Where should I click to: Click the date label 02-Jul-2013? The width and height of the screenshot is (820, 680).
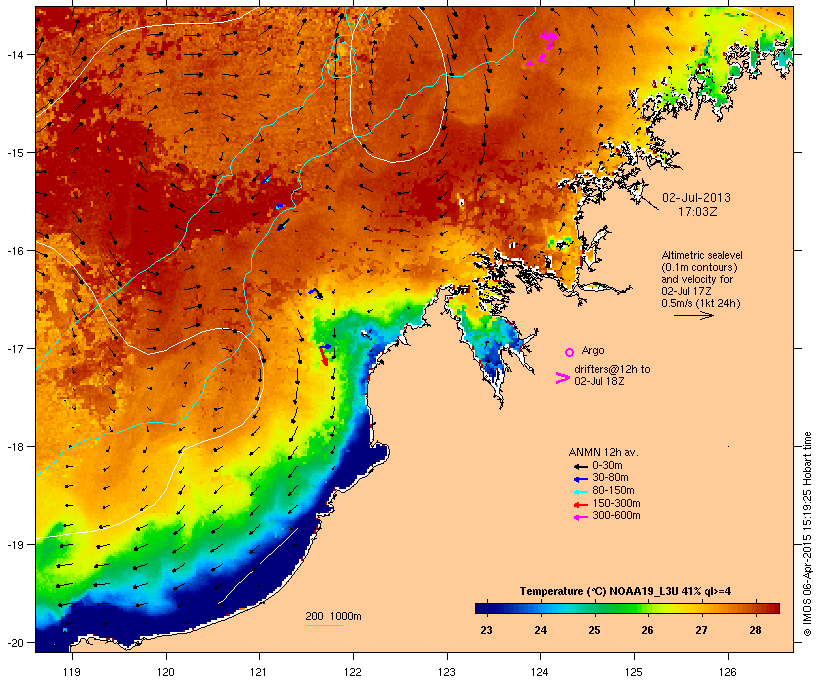coord(696,198)
